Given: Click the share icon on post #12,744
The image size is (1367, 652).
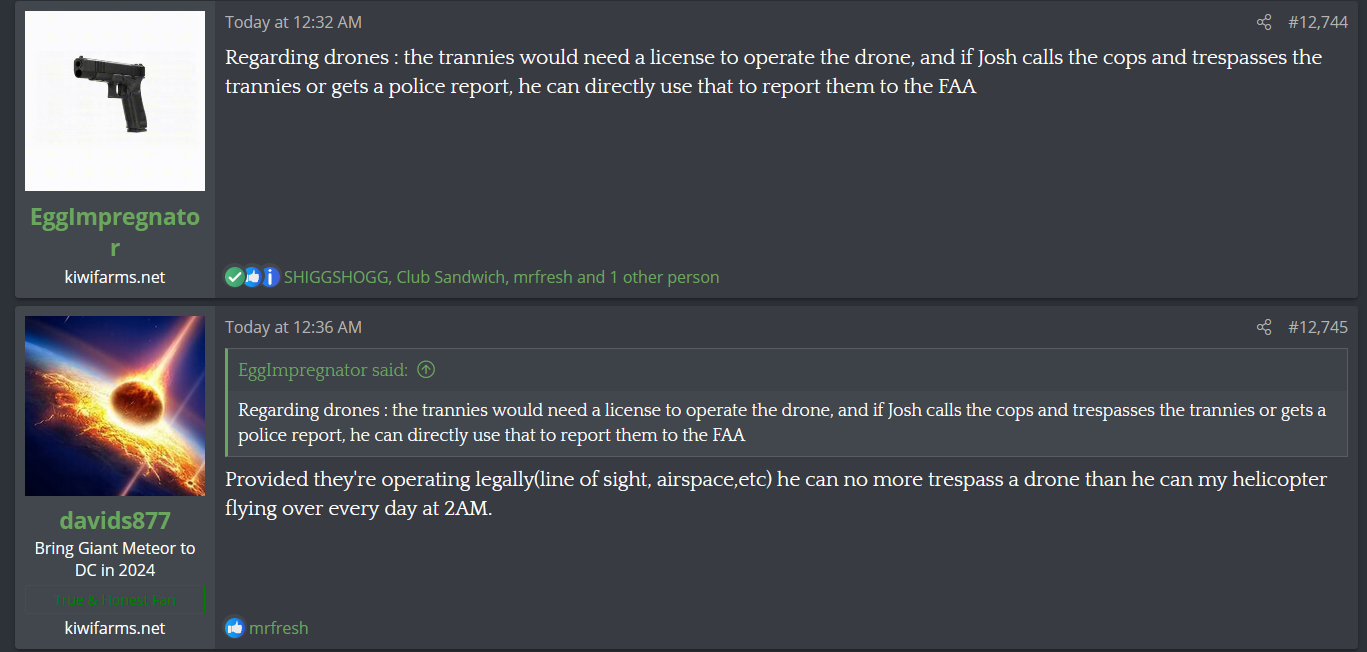Looking at the screenshot, I should (1264, 22).
